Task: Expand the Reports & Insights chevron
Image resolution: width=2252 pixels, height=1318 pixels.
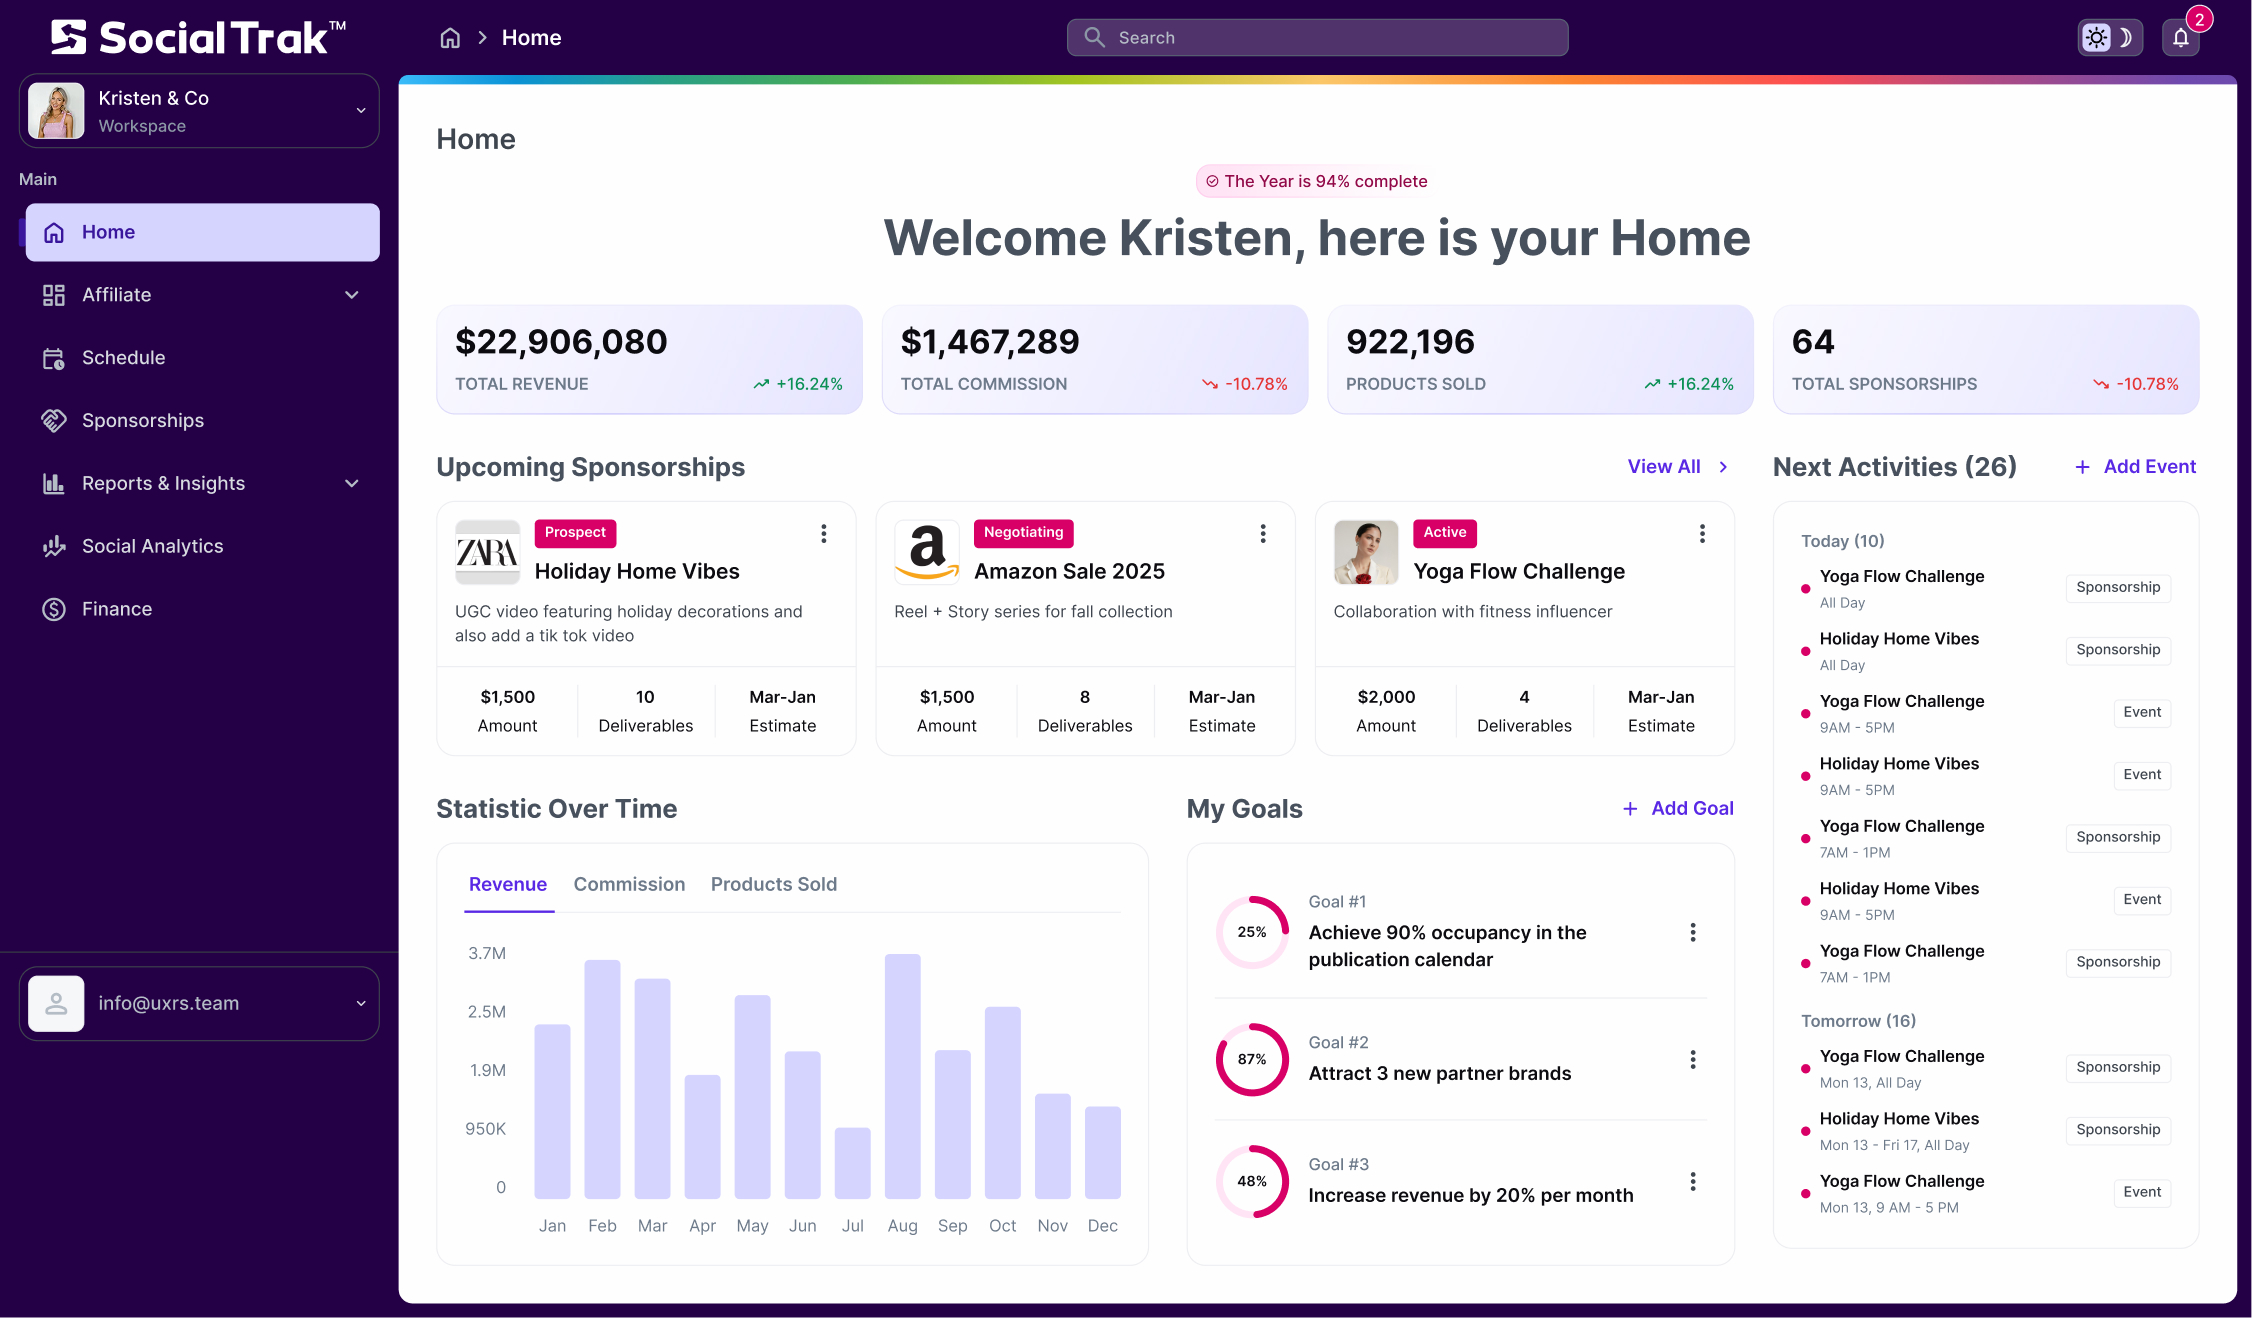Action: pyautogui.click(x=352, y=484)
